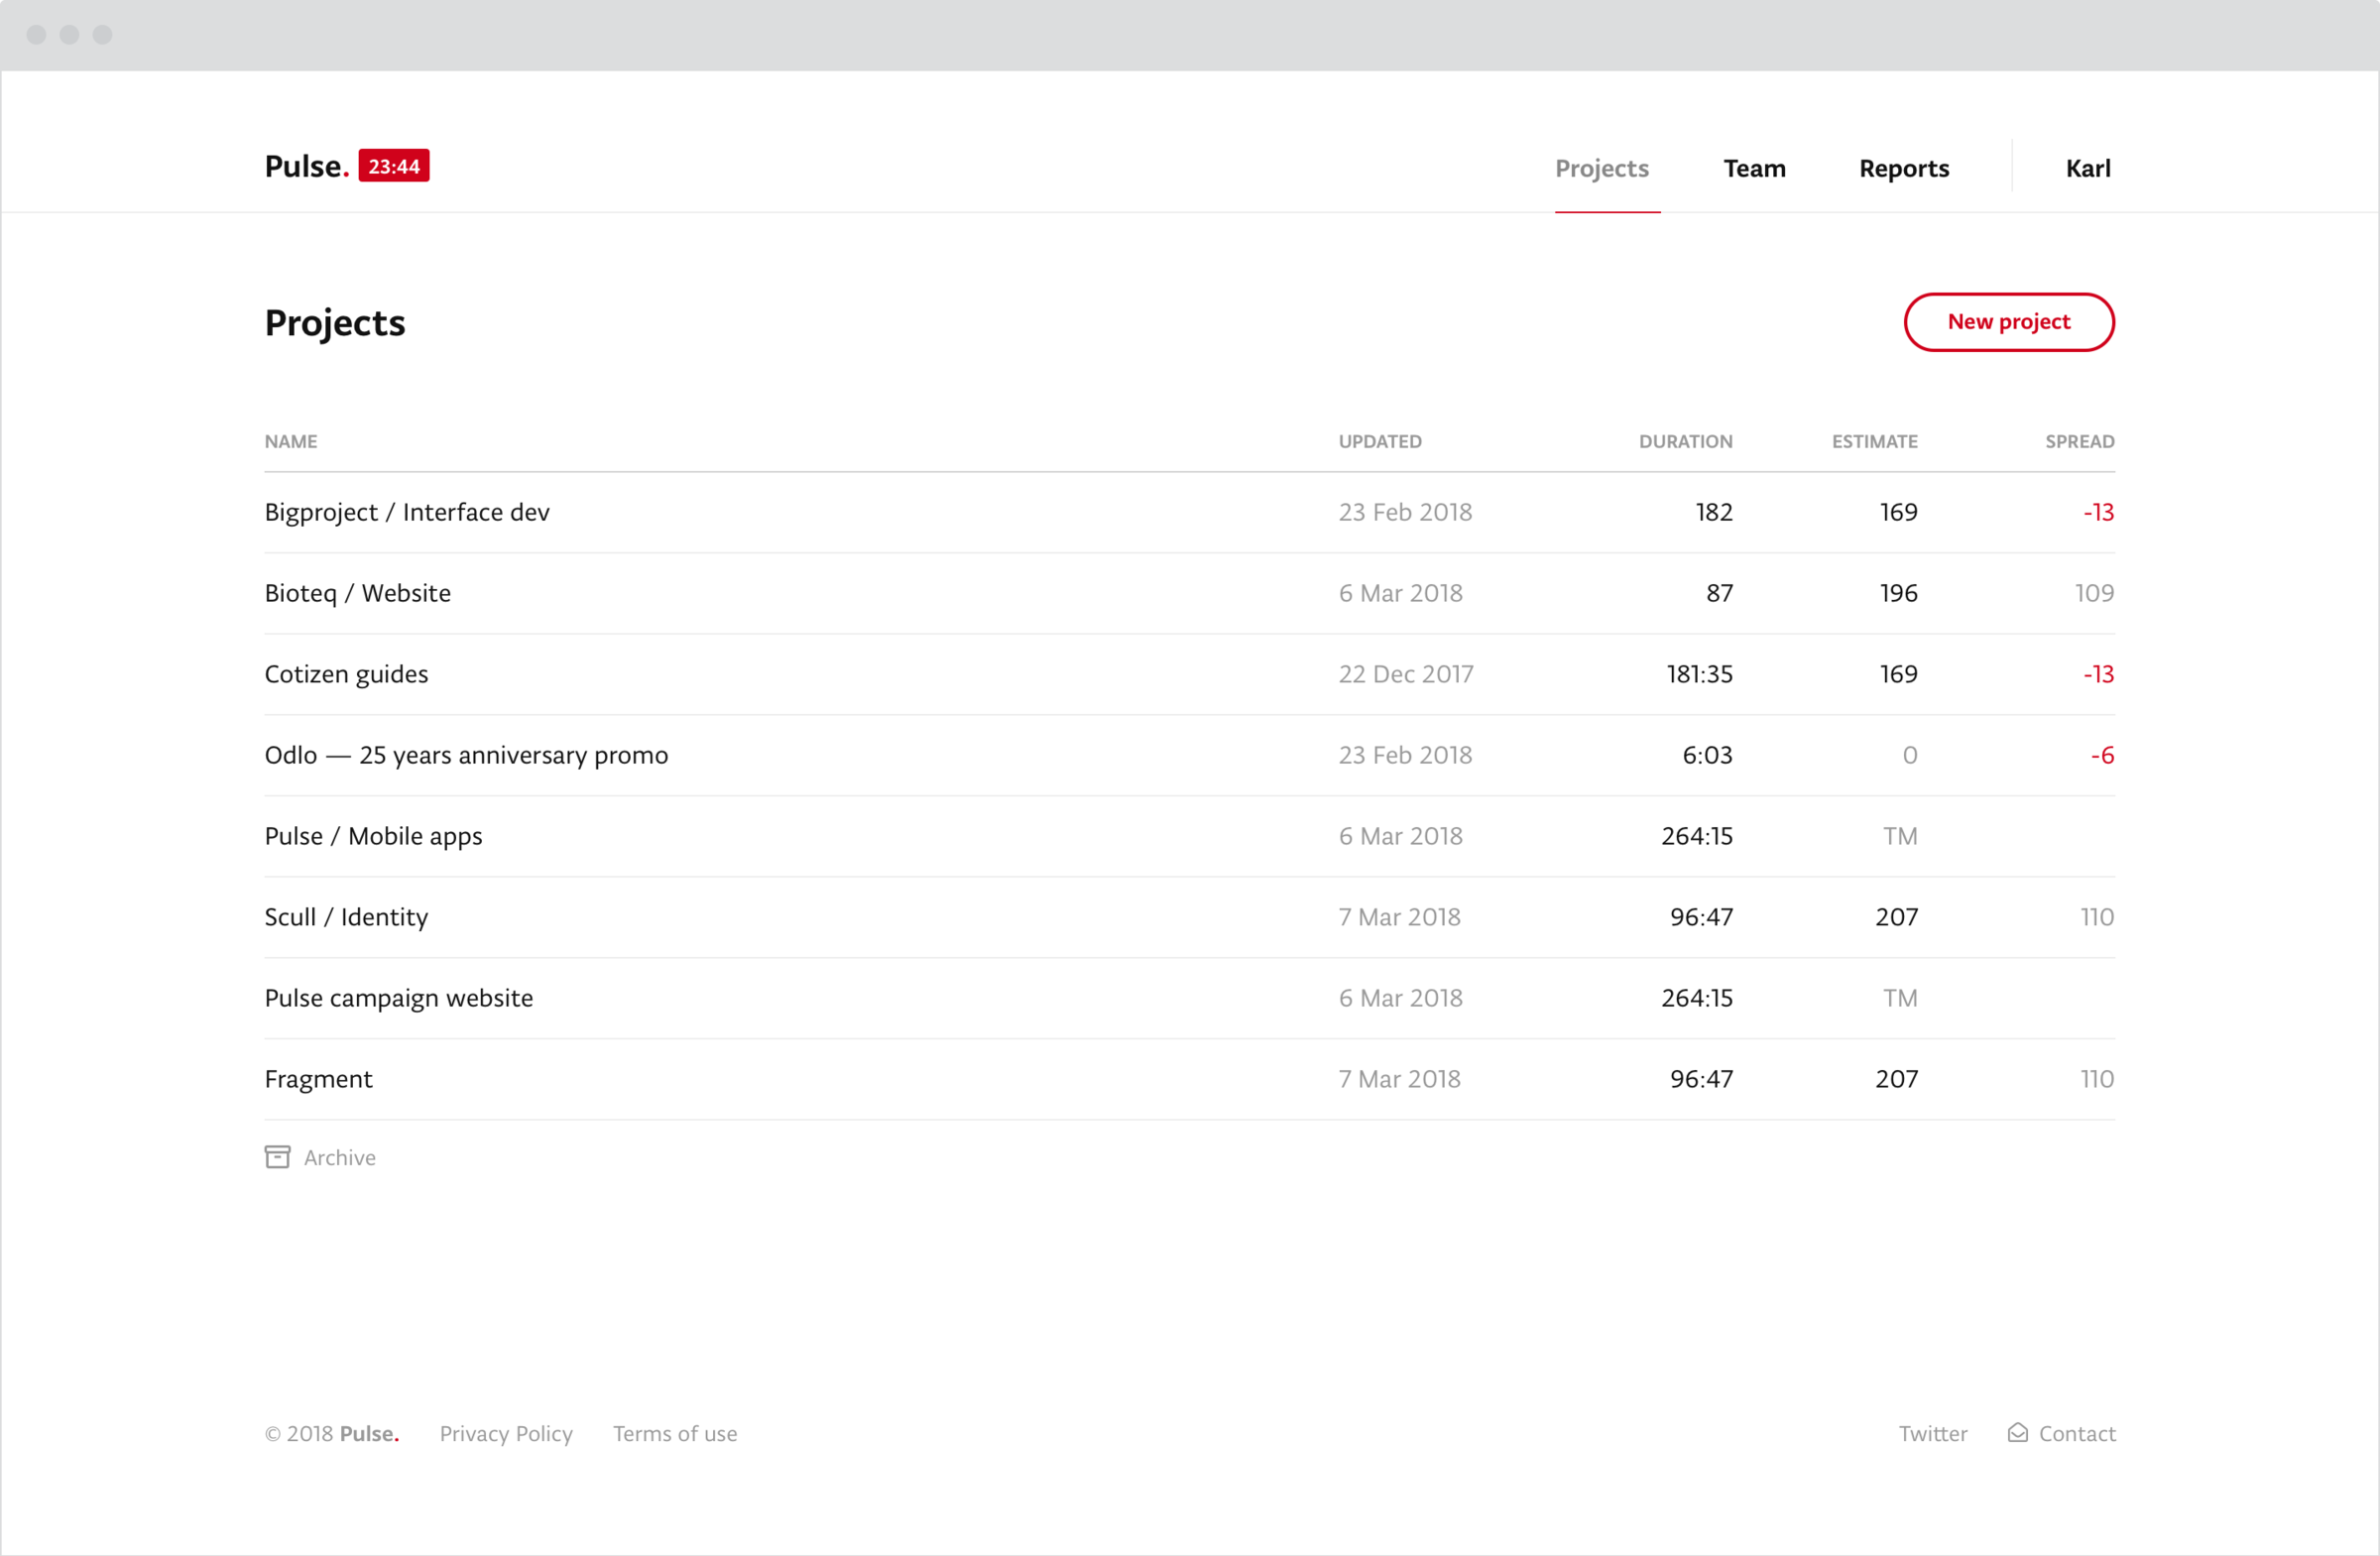
Task: Click duration 87 in Bioteq row
Action: 1719,593
